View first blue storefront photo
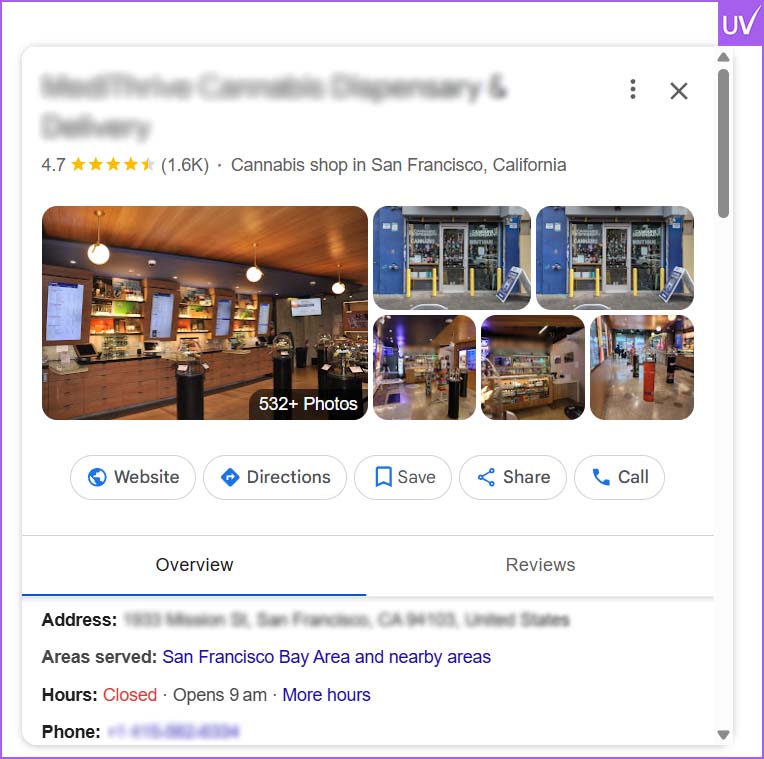Image resolution: width=764 pixels, height=759 pixels. (452, 258)
